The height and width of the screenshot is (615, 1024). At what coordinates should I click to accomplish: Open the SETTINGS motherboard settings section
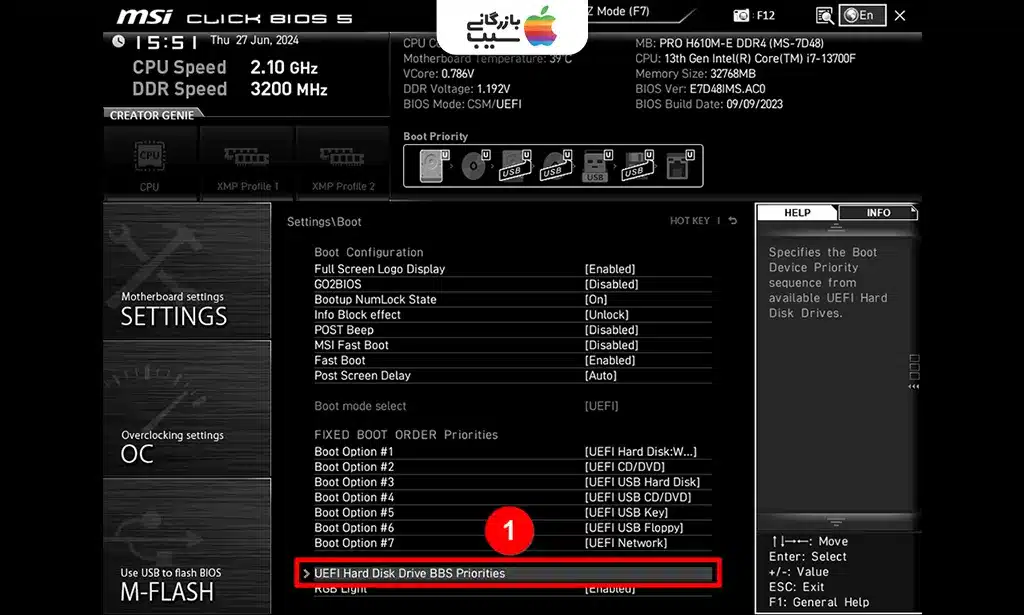pos(187,271)
